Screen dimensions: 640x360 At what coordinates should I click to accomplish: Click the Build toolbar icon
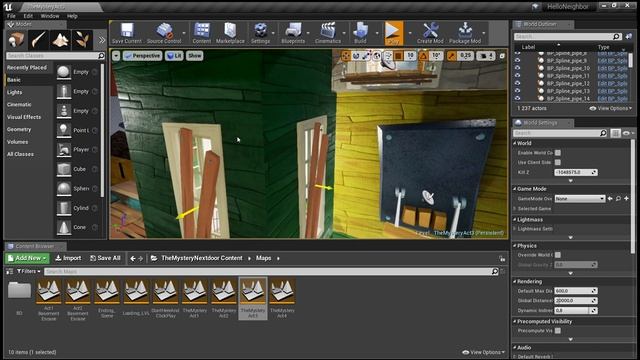[360, 33]
